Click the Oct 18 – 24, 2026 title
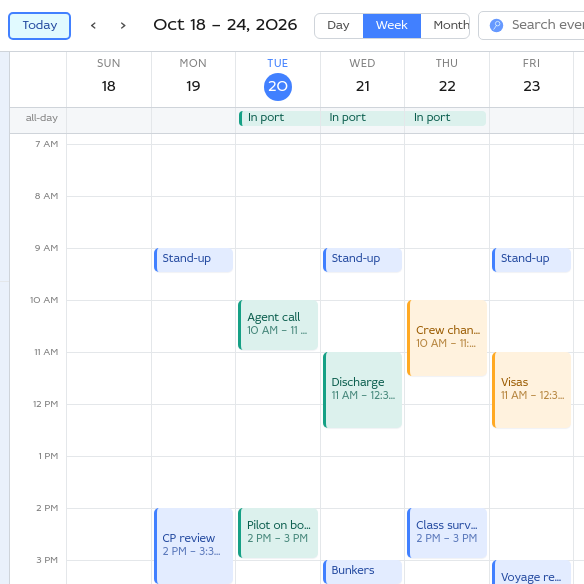The image size is (584, 584). click(x=225, y=25)
